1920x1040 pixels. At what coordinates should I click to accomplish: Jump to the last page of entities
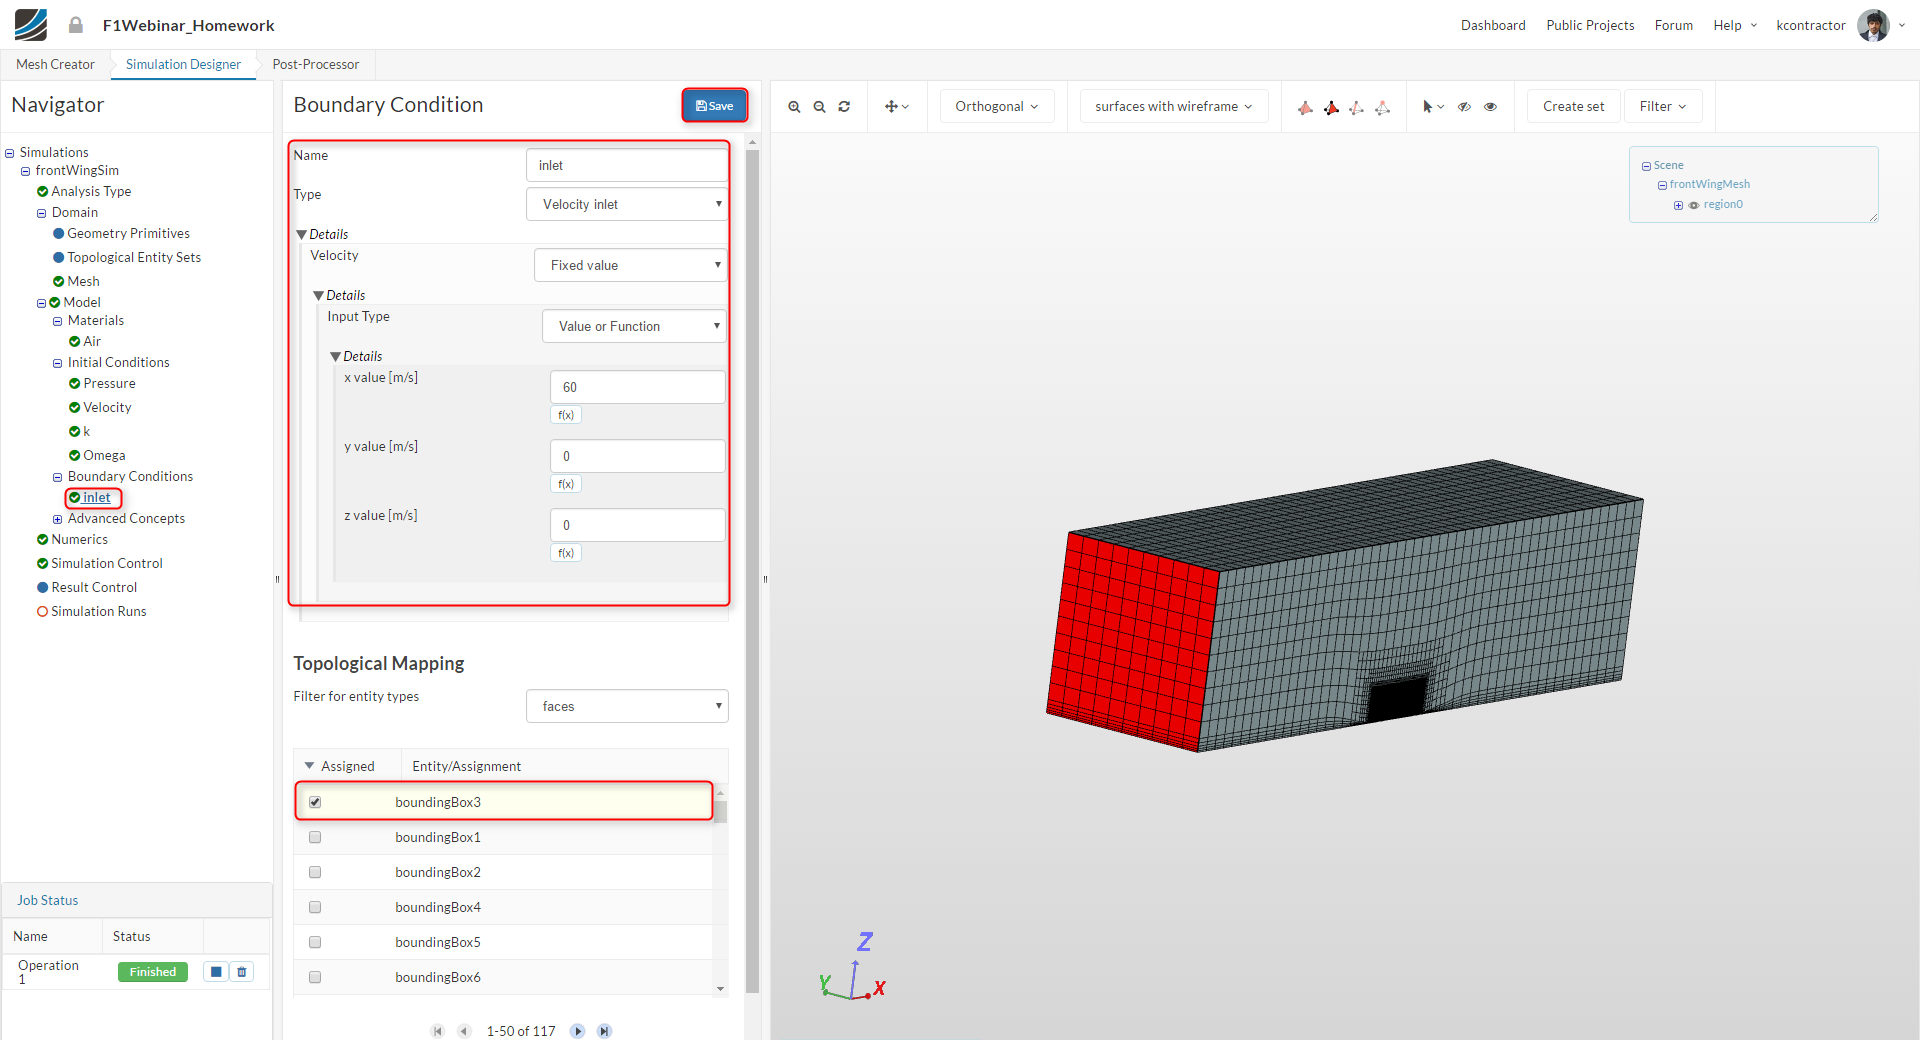[604, 1031]
